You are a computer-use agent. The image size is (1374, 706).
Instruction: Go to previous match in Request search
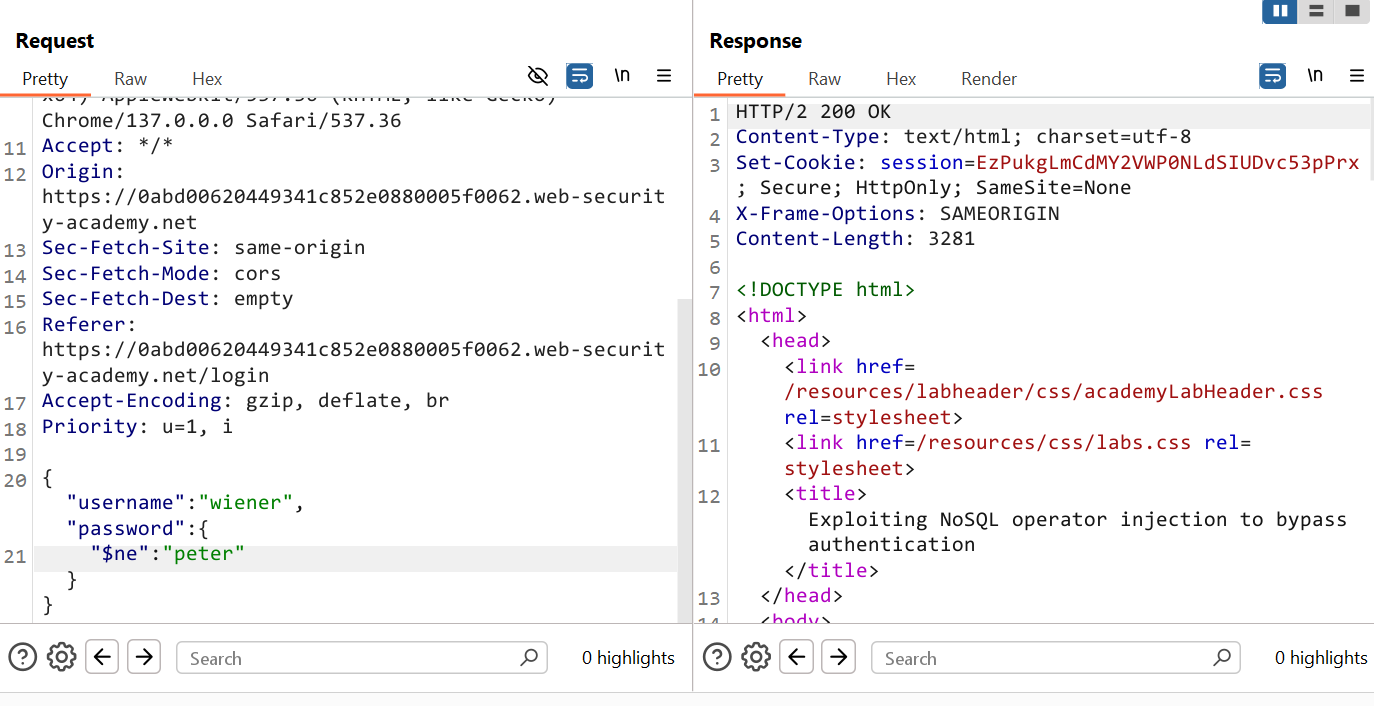(102, 657)
